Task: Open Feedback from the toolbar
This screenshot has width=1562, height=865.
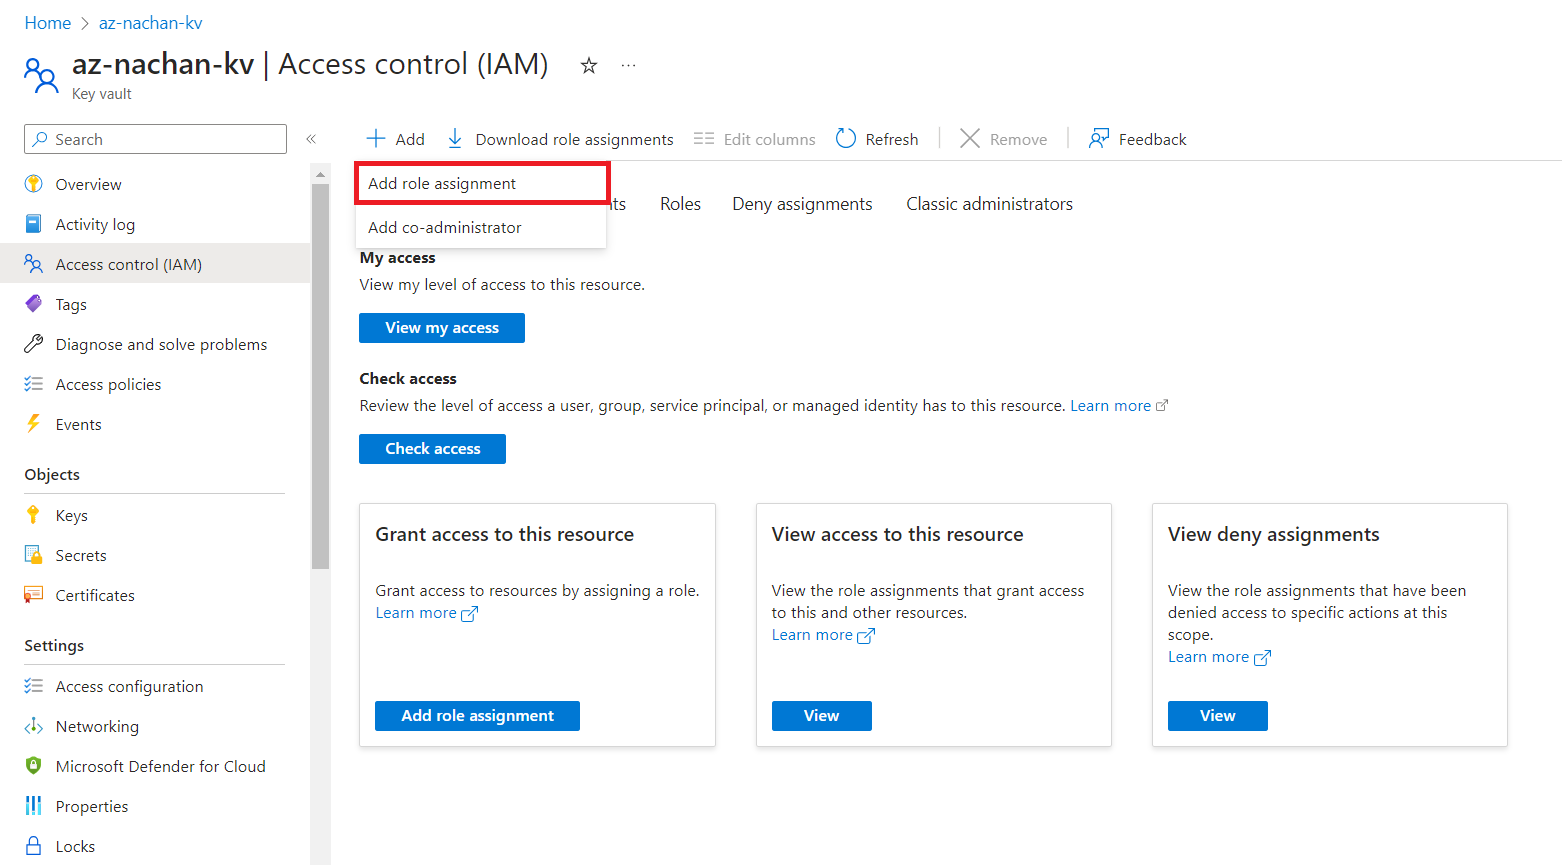Action: (1138, 139)
